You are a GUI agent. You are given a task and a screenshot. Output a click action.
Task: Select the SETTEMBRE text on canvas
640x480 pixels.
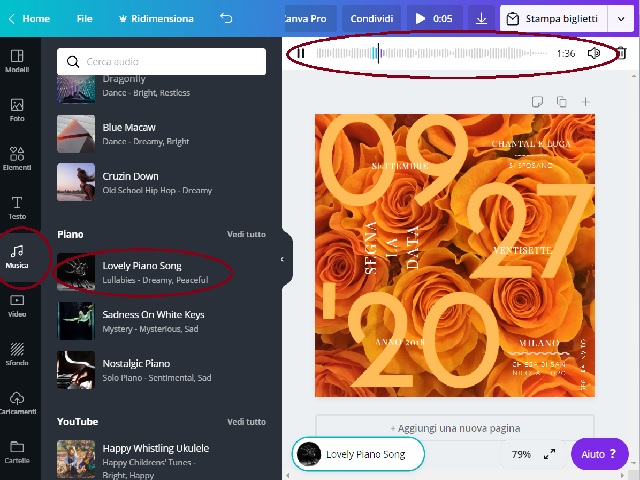click(x=400, y=166)
